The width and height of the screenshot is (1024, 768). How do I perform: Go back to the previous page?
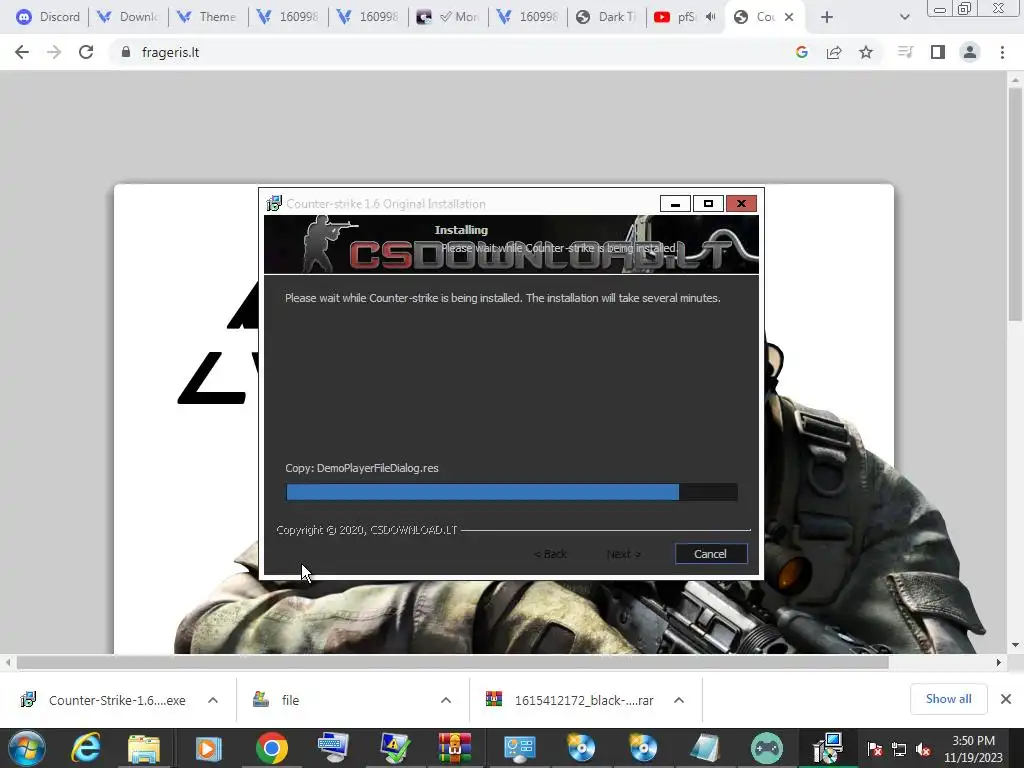22,52
